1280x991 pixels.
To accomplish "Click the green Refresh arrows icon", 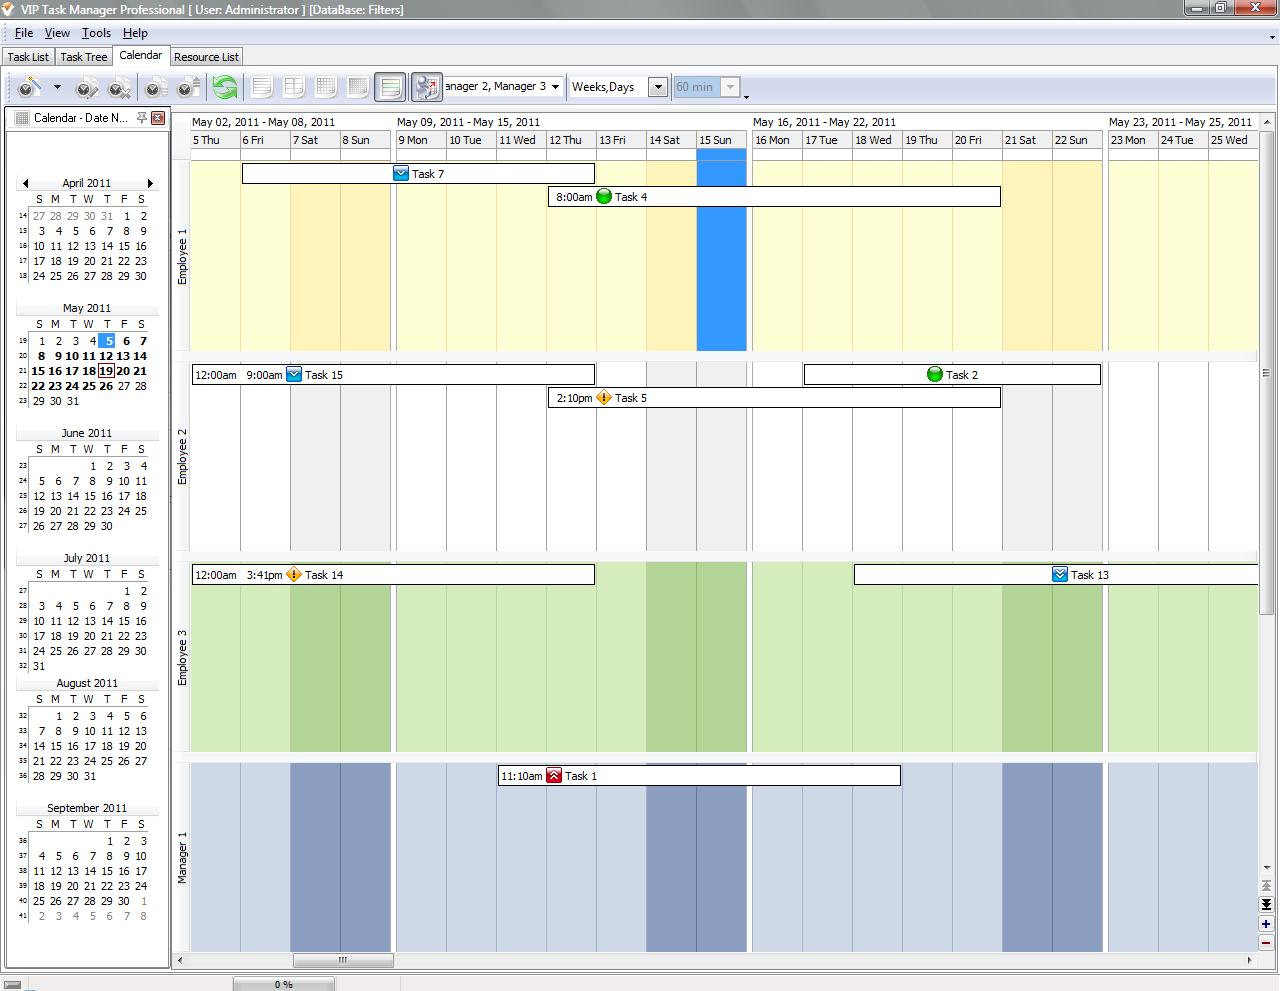I will tap(225, 88).
